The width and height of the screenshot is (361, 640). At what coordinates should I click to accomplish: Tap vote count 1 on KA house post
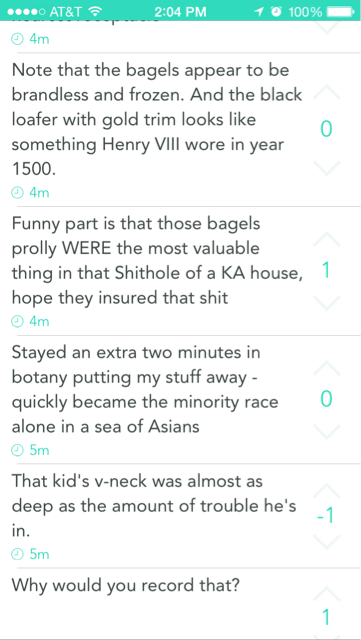click(326, 271)
